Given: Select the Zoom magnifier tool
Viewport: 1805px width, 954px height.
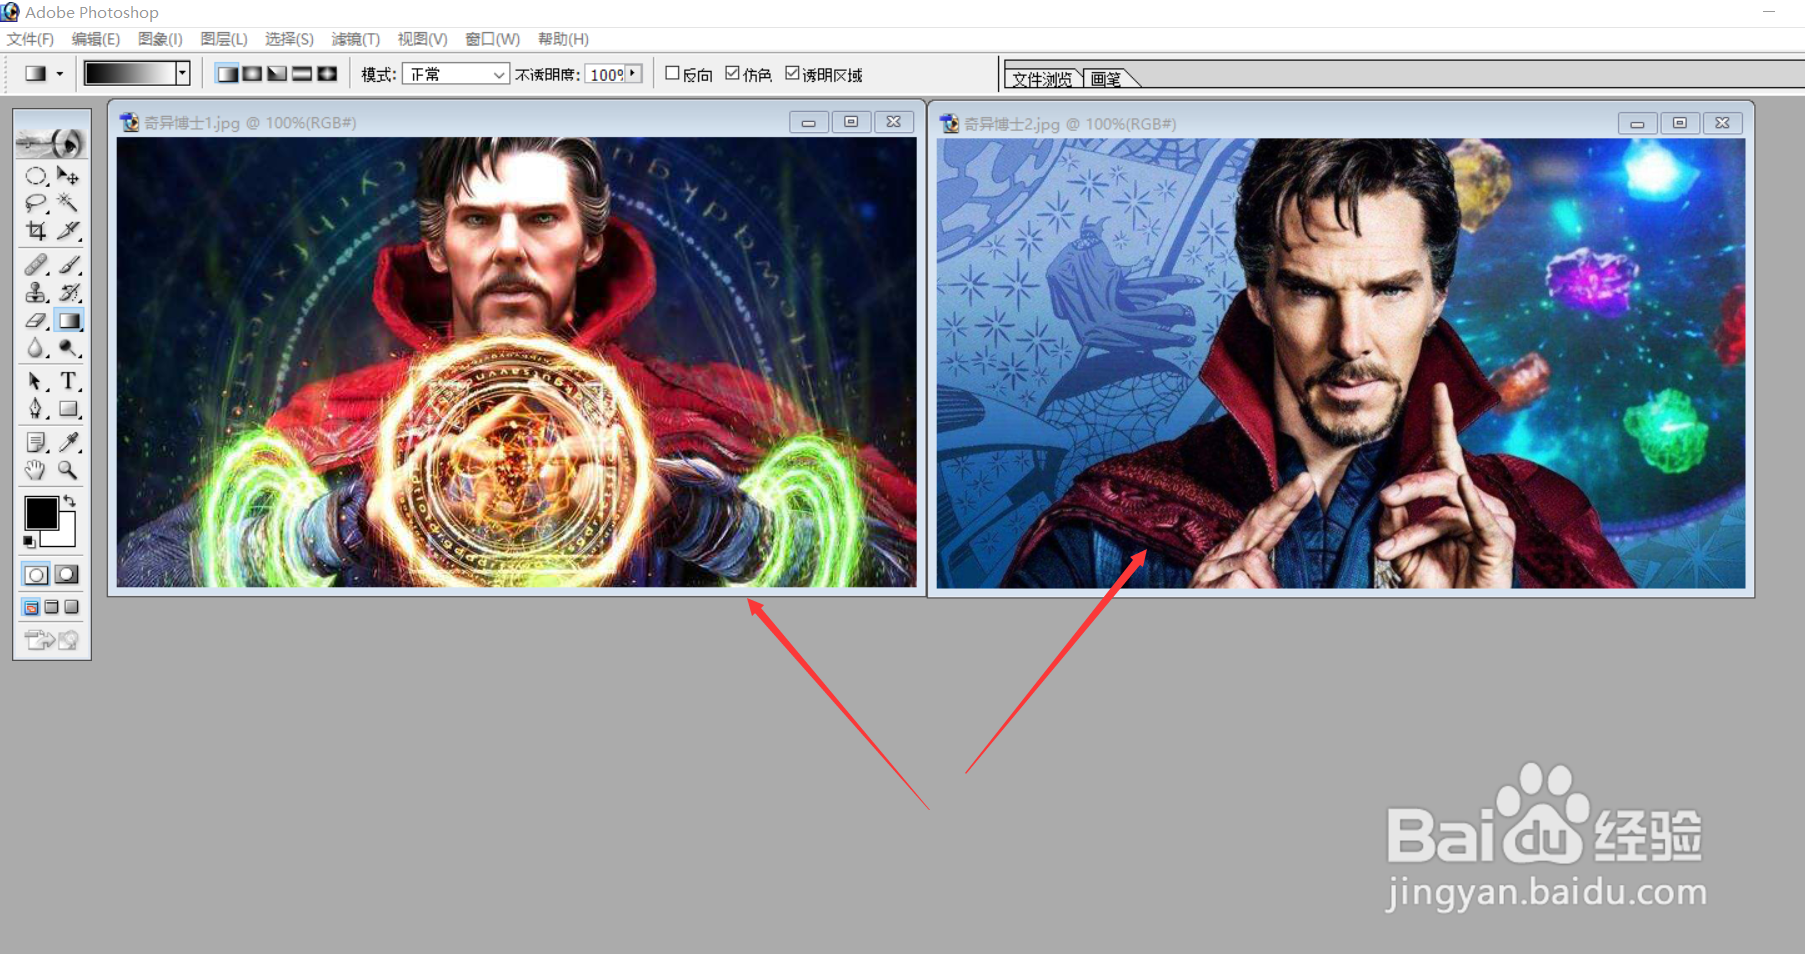Looking at the screenshot, I should (x=68, y=470).
